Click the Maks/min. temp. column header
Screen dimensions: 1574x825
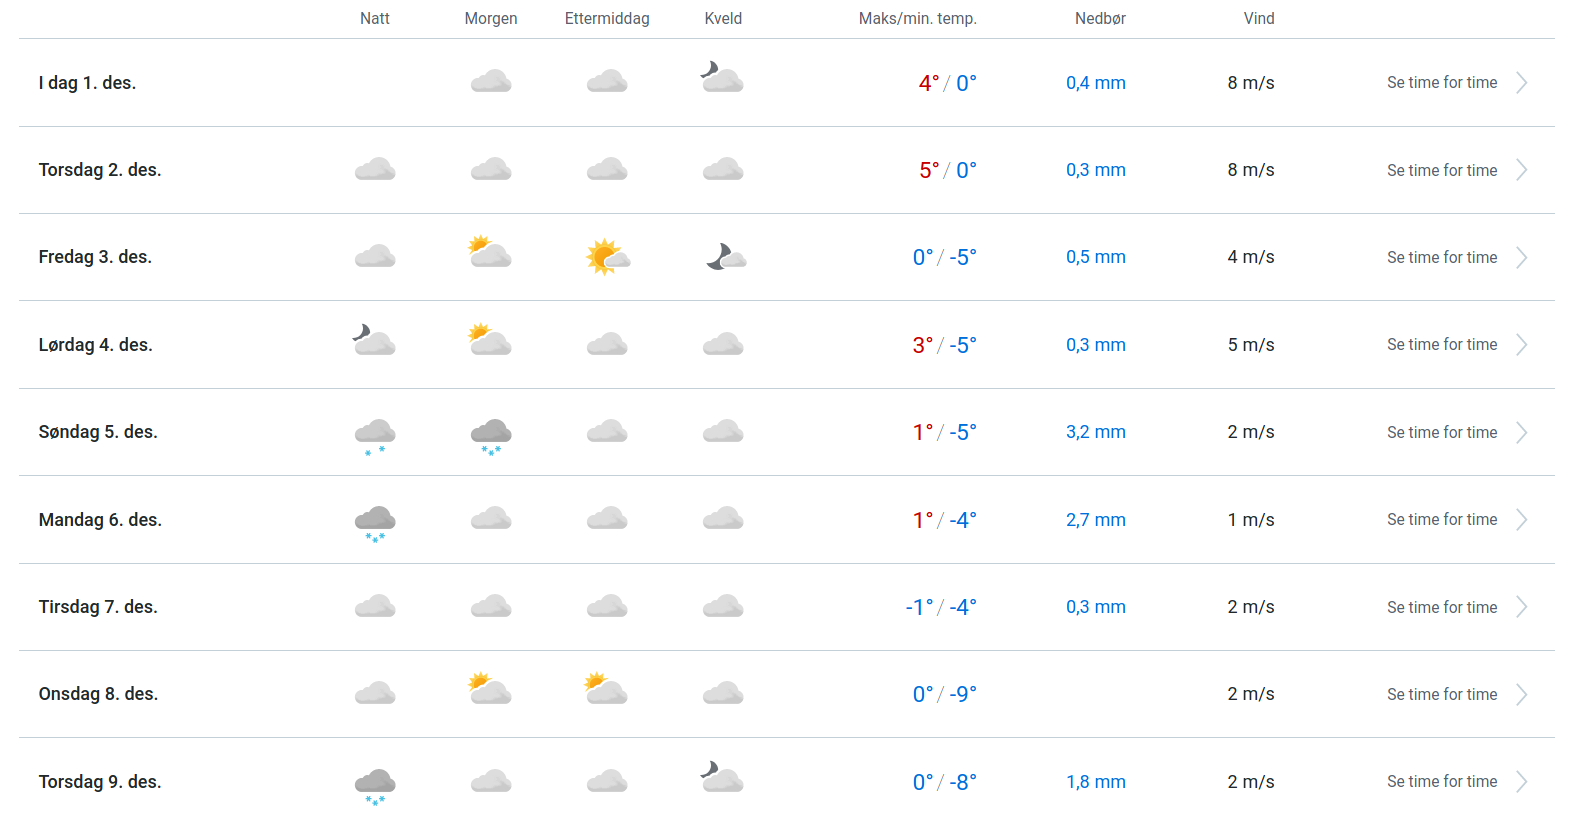[917, 19]
